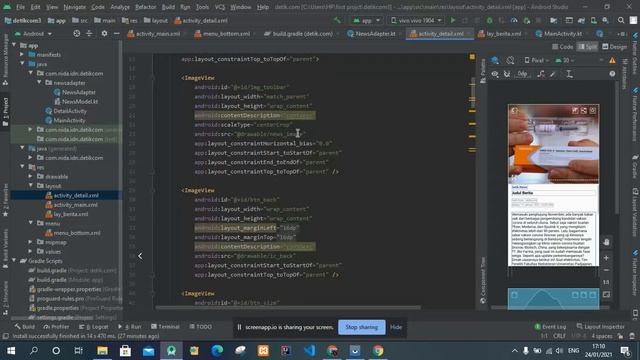The image size is (640, 360).
Task: Open Chrome from Windows taskbar
Action: [378, 351]
